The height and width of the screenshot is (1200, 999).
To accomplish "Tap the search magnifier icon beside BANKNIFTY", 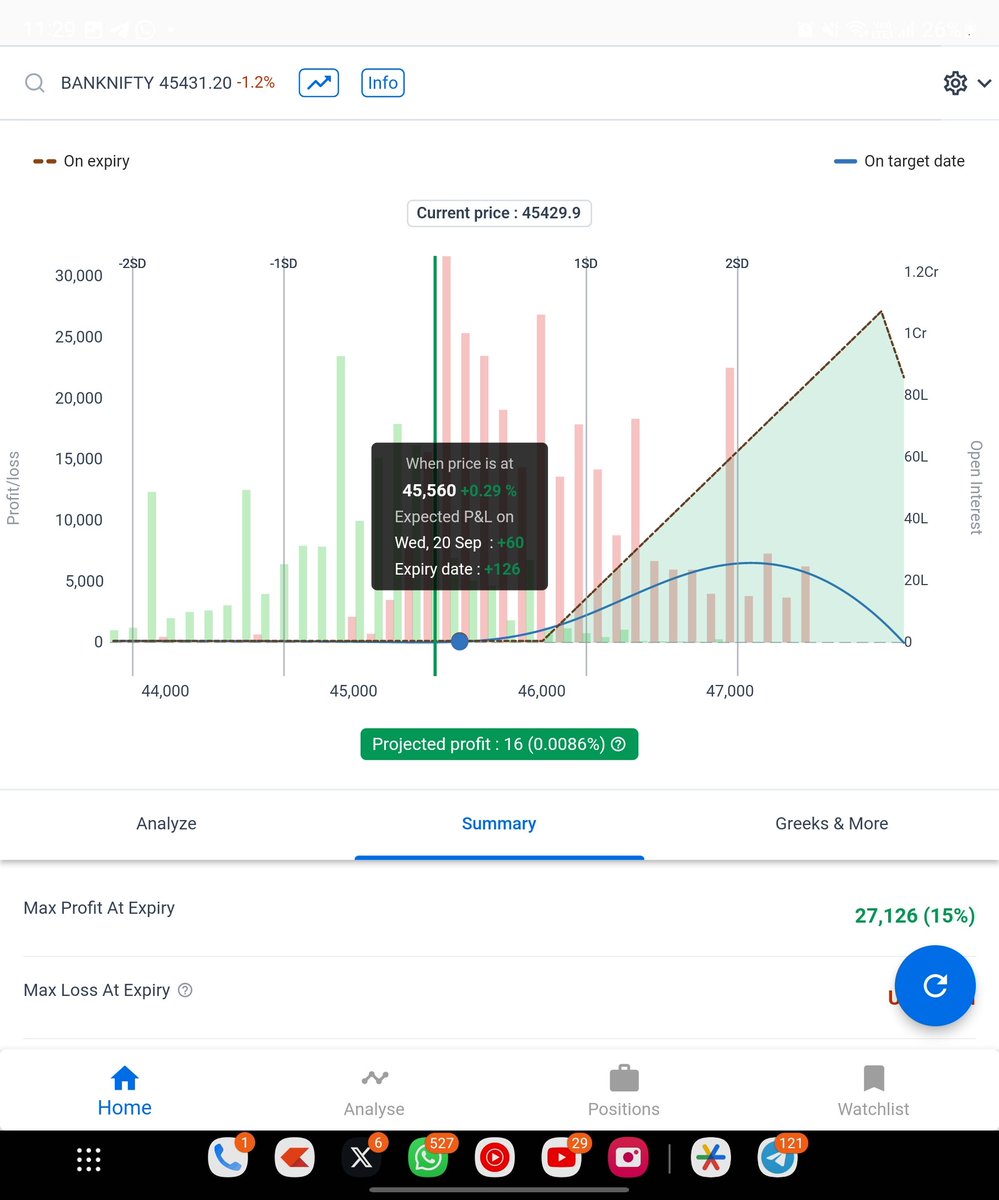I will (35, 83).
